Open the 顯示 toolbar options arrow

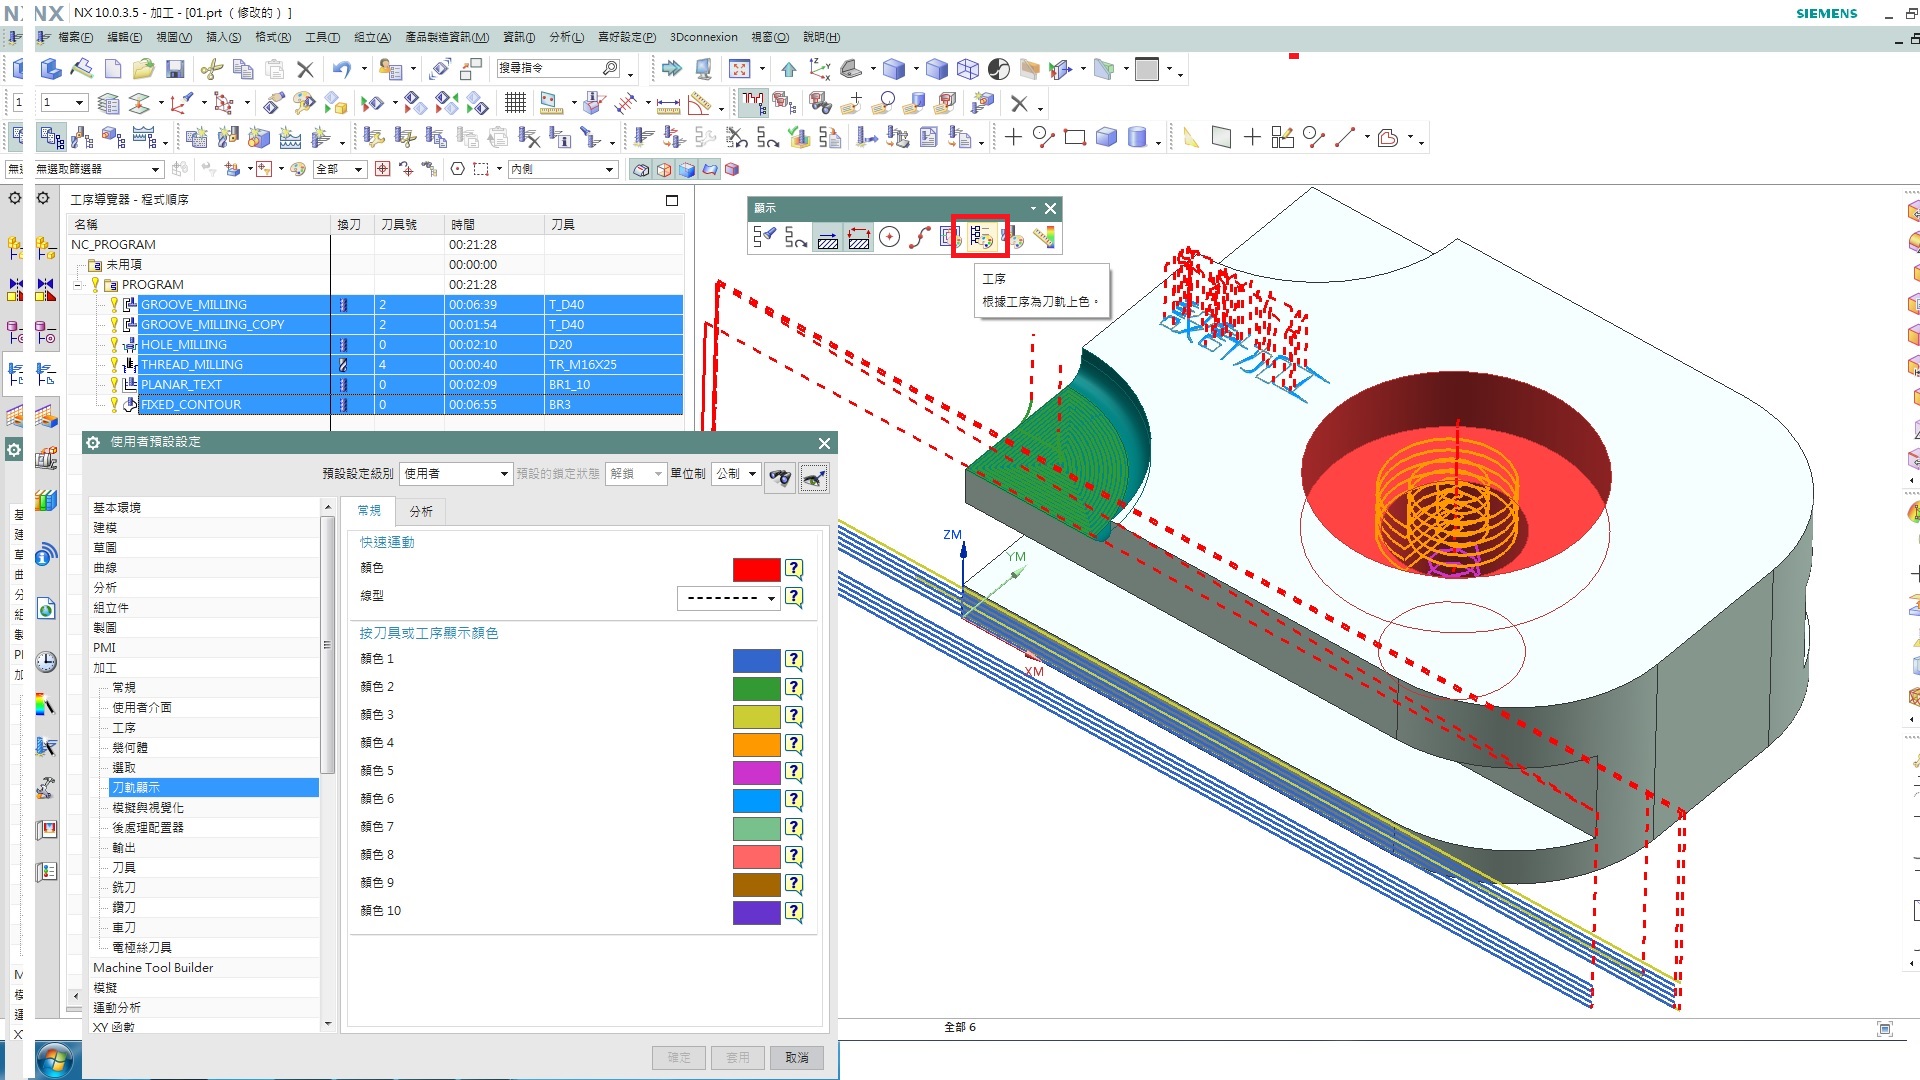point(1033,208)
